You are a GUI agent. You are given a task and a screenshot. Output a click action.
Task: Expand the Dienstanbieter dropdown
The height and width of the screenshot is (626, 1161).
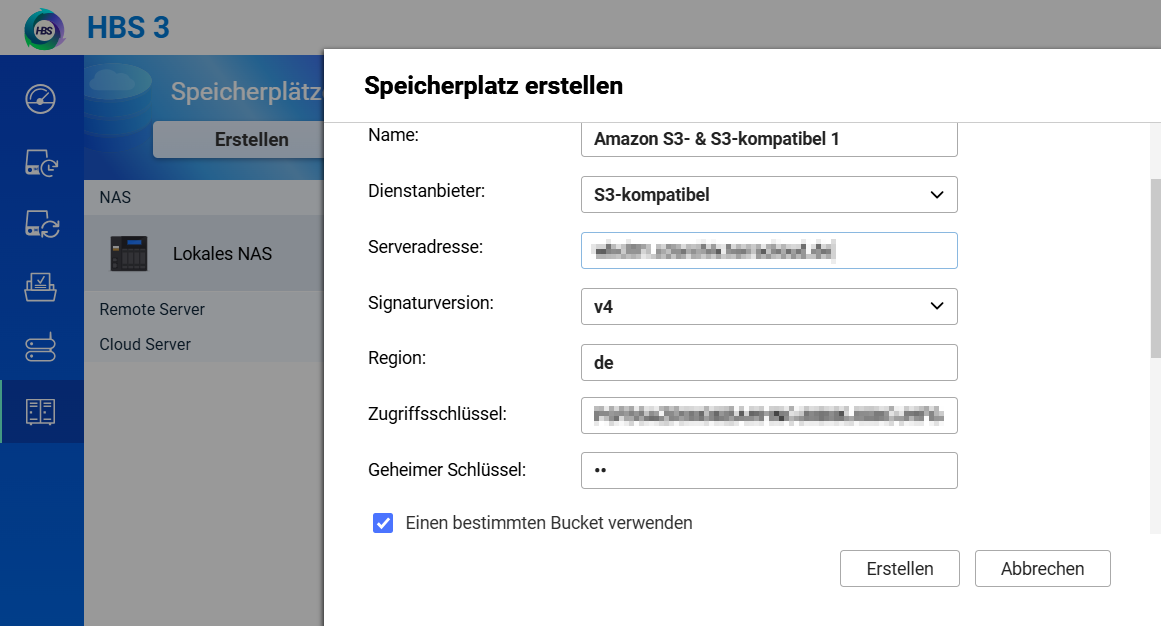(769, 195)
